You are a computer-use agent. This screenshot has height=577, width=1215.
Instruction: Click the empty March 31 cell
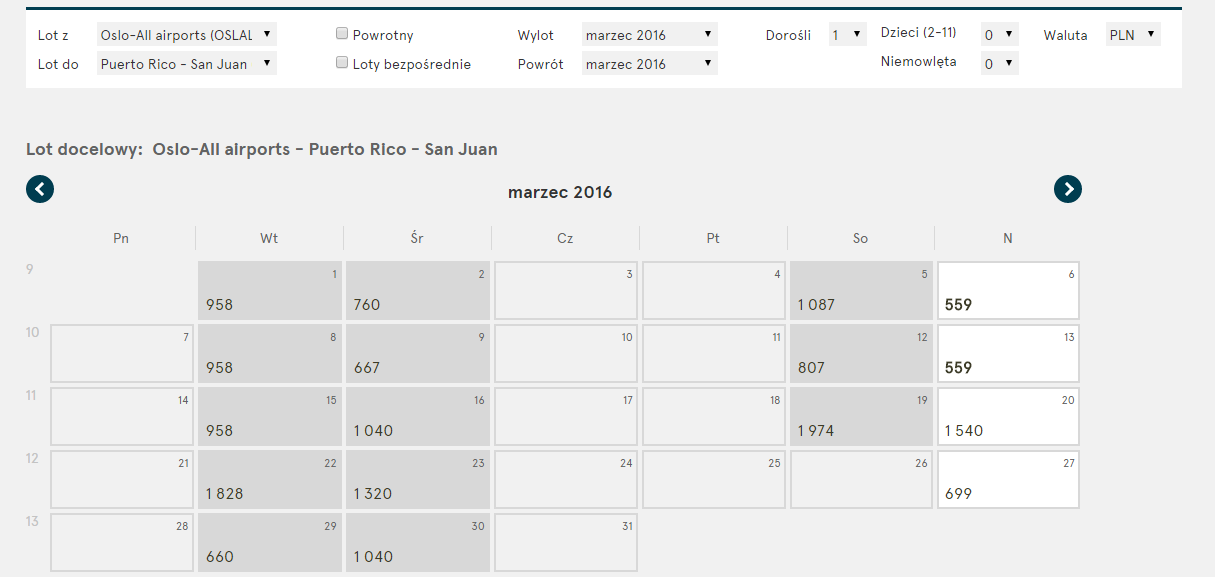[x=566, y=543]
